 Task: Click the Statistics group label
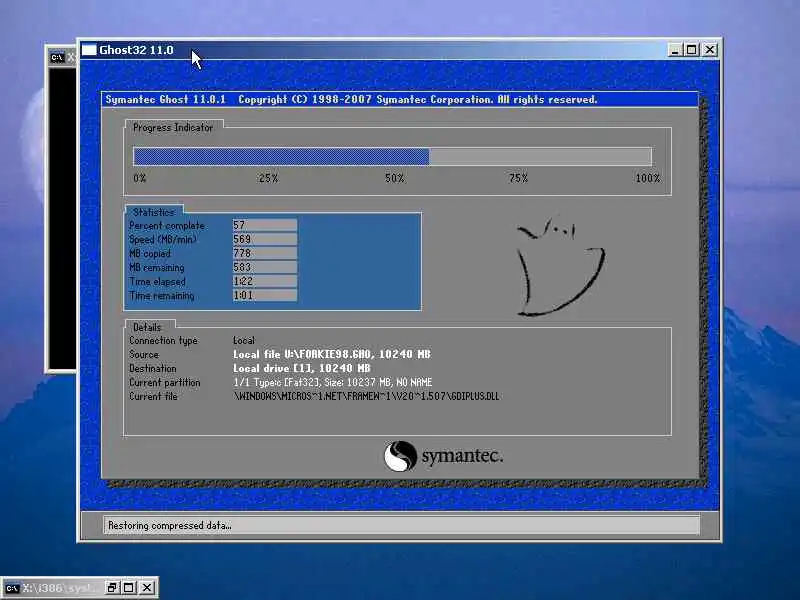point(154,212)
